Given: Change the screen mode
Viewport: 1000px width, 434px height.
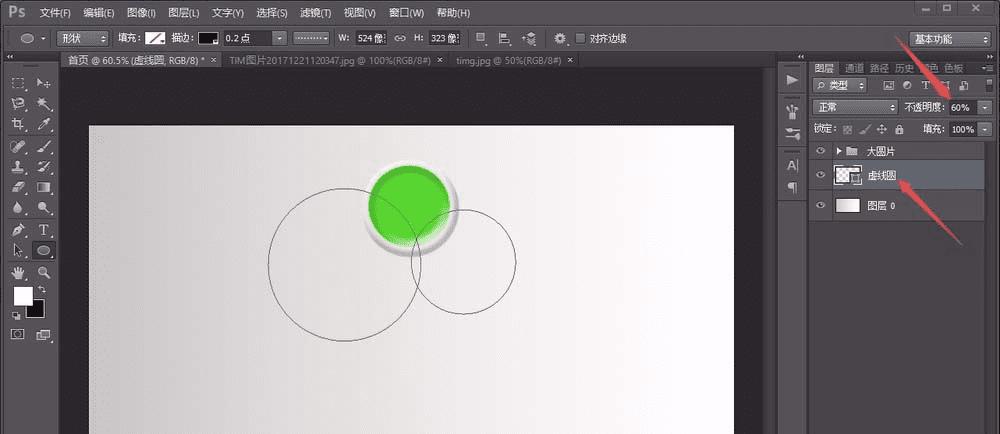Looking at the screenshot, I should 43,334.
